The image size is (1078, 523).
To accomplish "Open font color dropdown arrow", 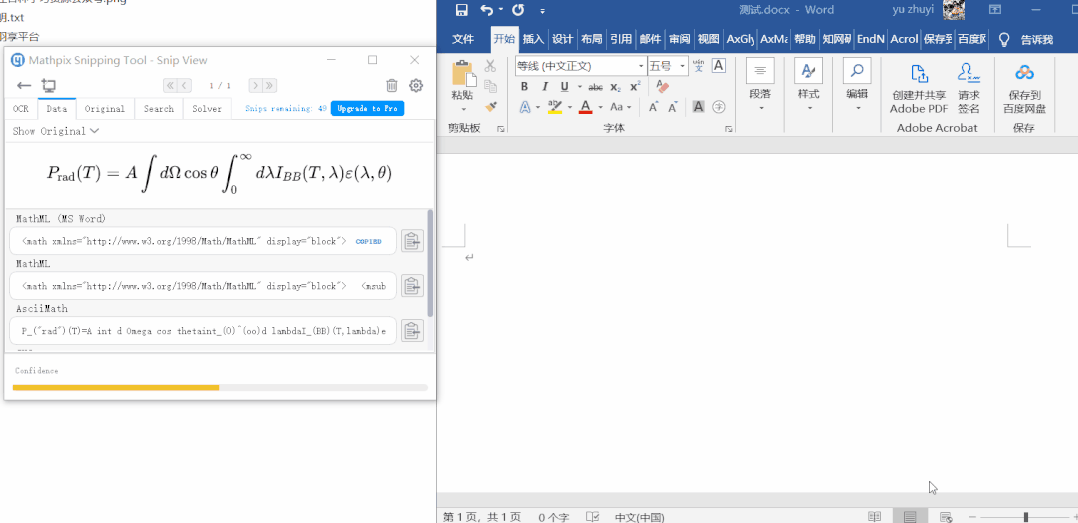I will (x=600, y=107).
